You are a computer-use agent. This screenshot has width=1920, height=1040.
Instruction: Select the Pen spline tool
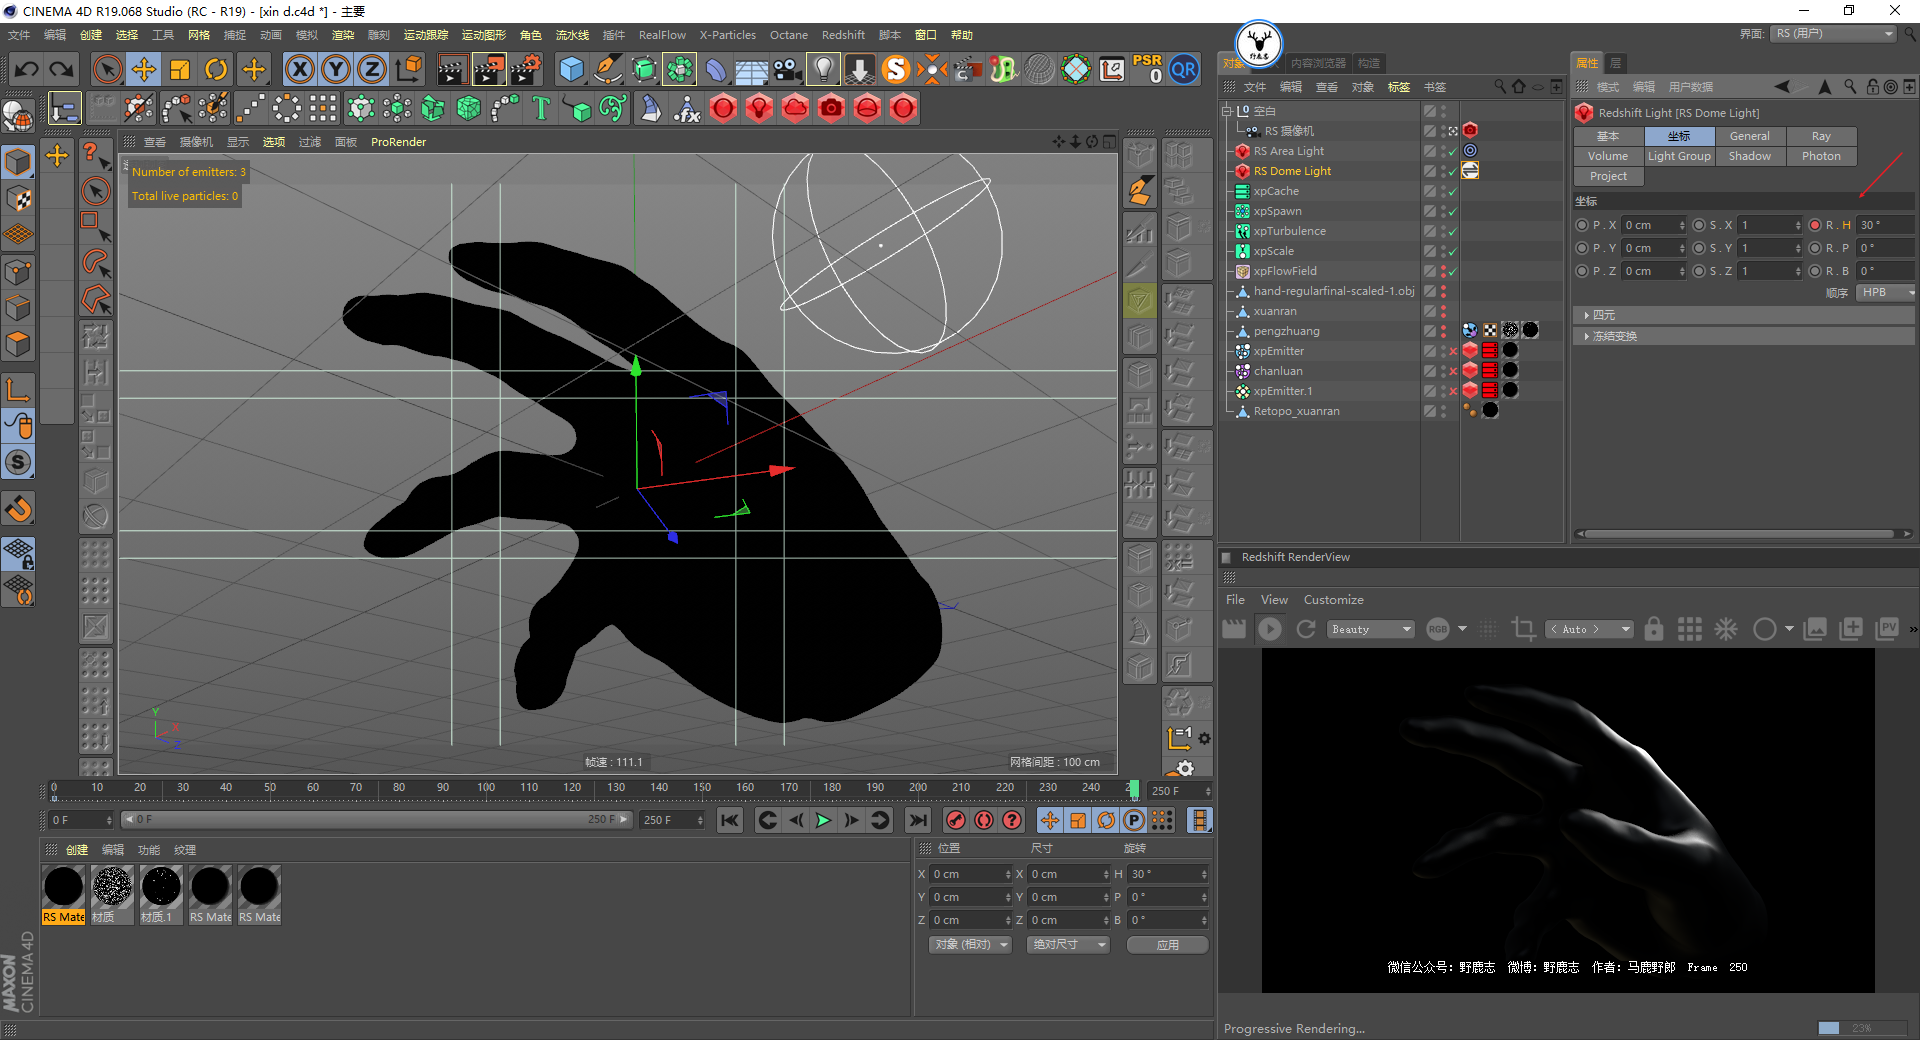point(608,69)
